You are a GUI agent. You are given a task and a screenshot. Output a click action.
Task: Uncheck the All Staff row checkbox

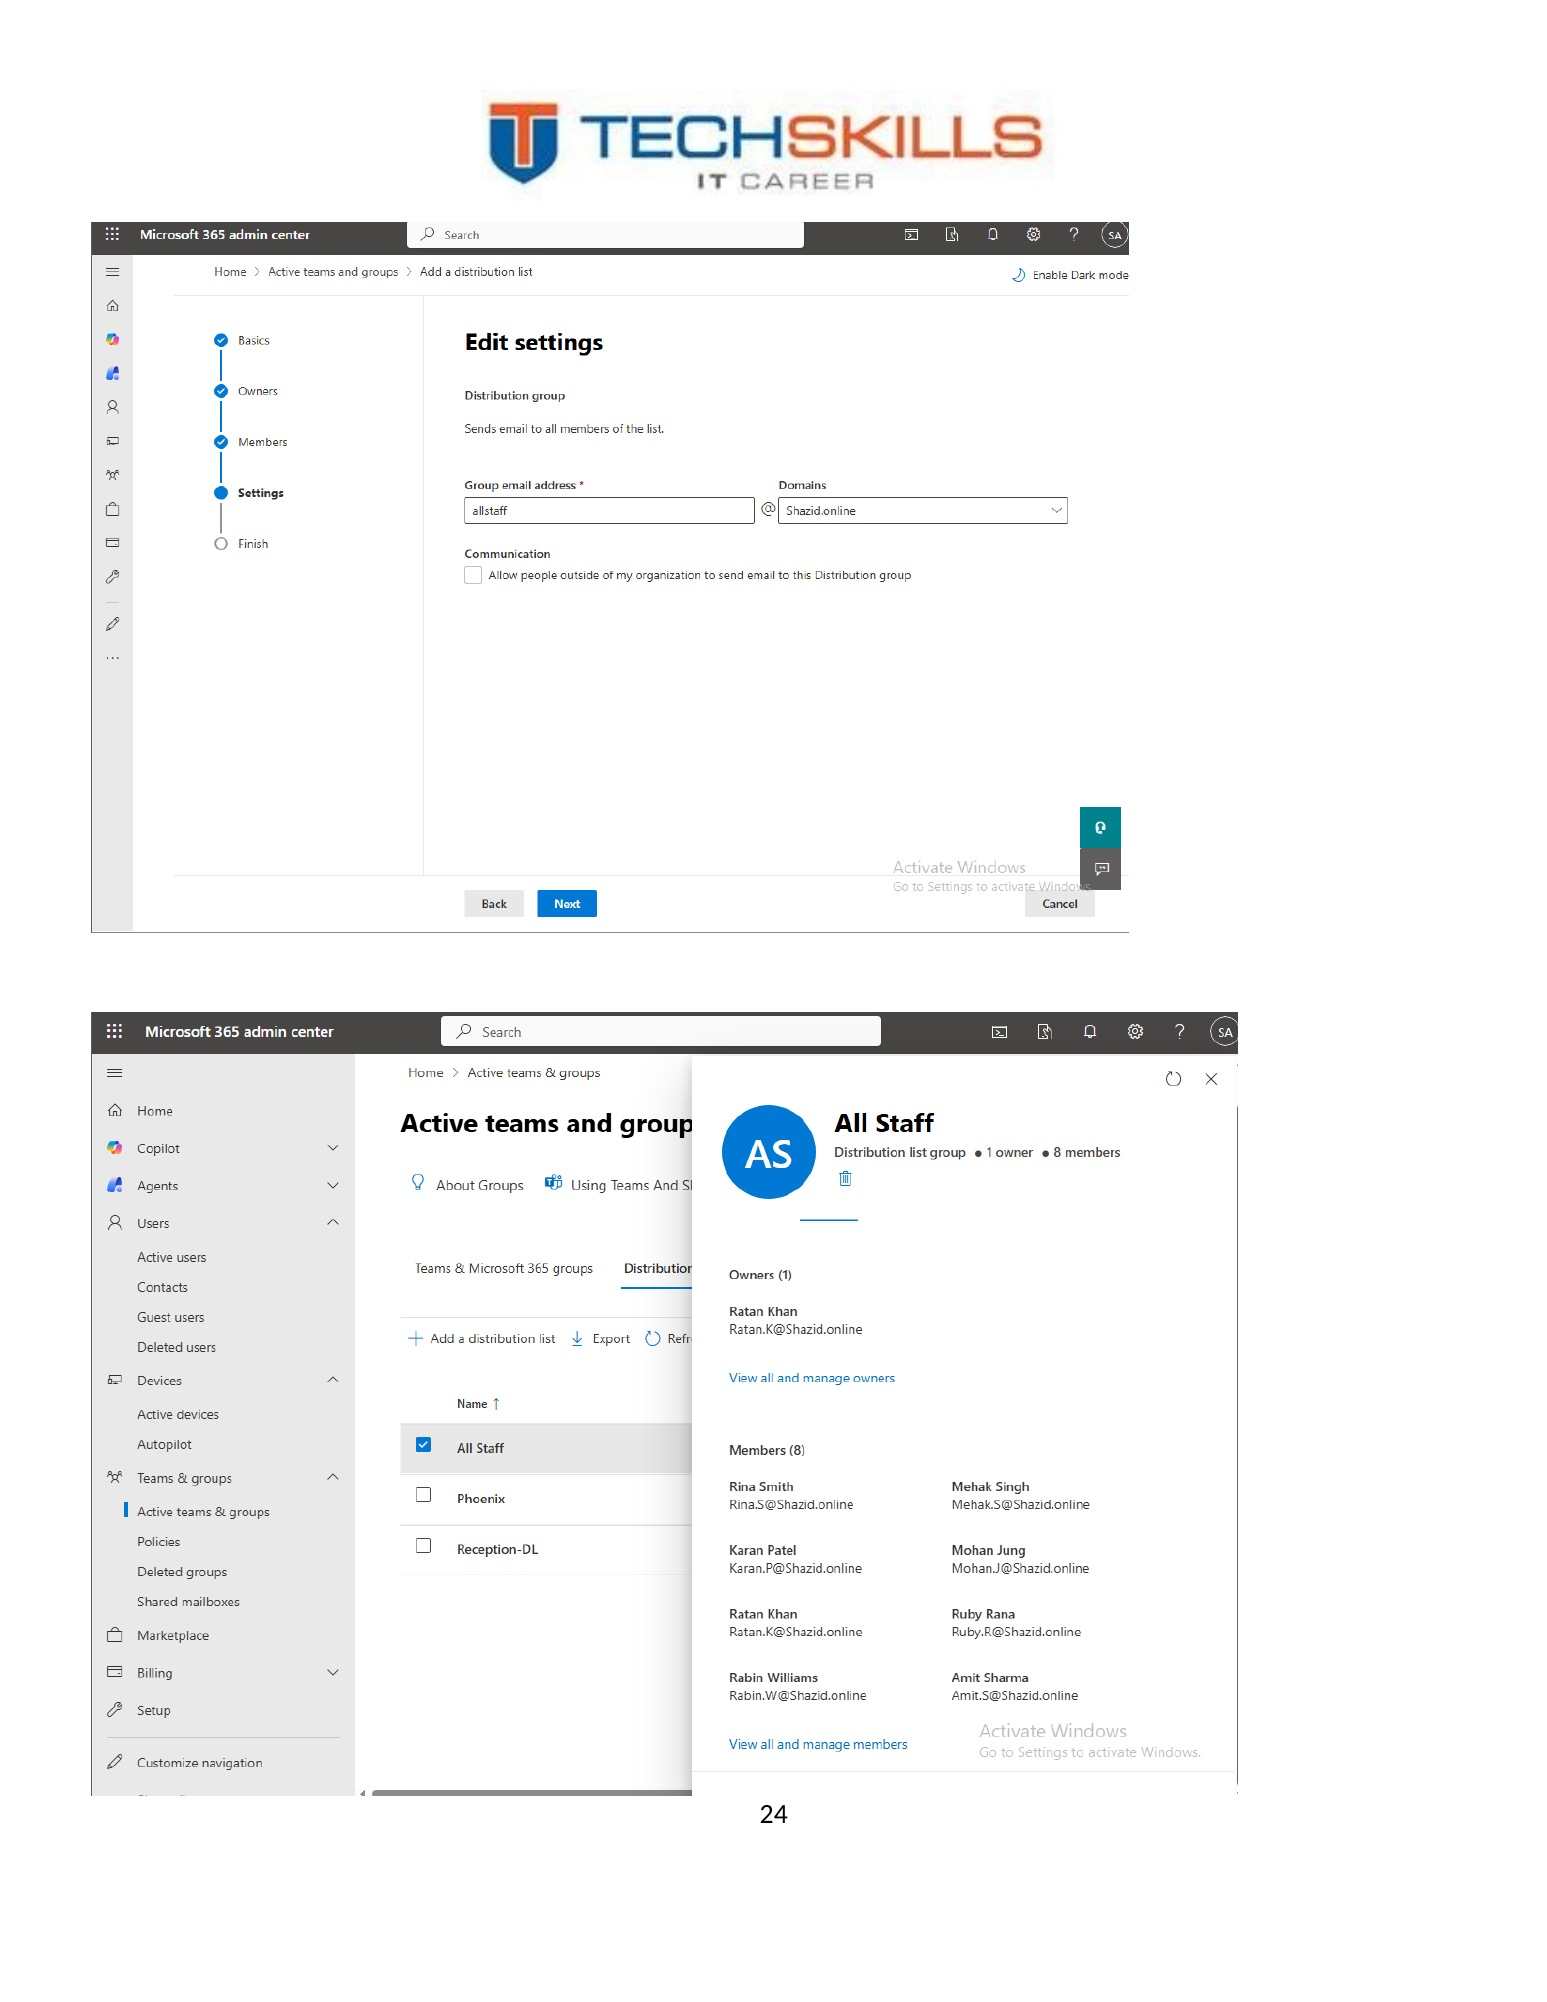(423, 1445)
